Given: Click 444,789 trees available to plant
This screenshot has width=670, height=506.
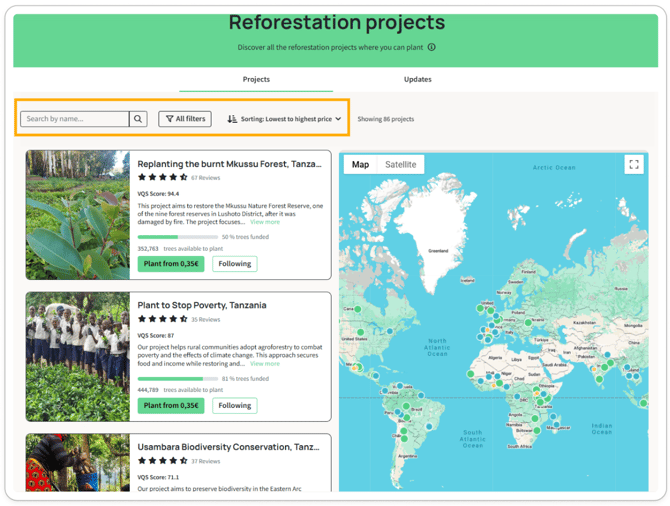Looking at the screenshot, I should 180,390.
